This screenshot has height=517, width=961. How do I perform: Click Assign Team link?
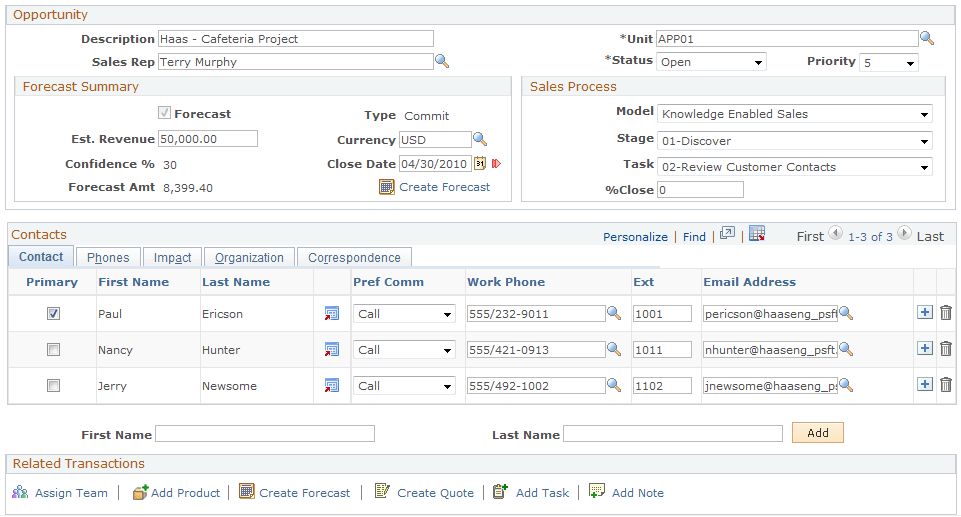(x=71, y=492)
